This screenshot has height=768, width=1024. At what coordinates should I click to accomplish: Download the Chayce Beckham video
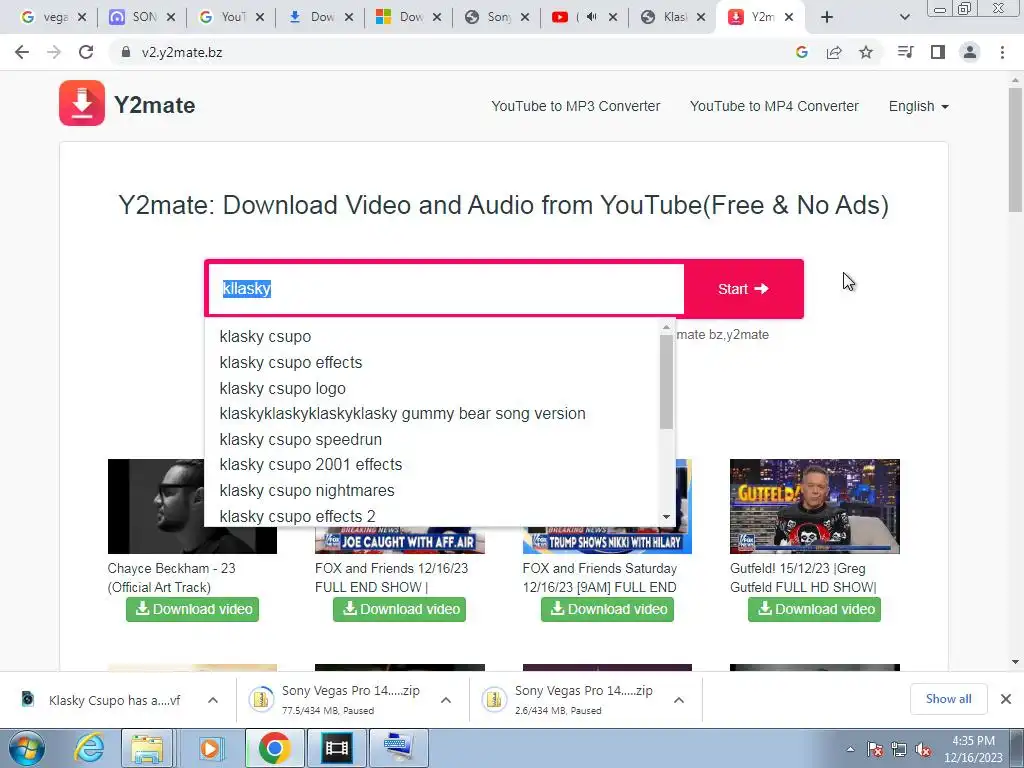(x=193, y=609)
